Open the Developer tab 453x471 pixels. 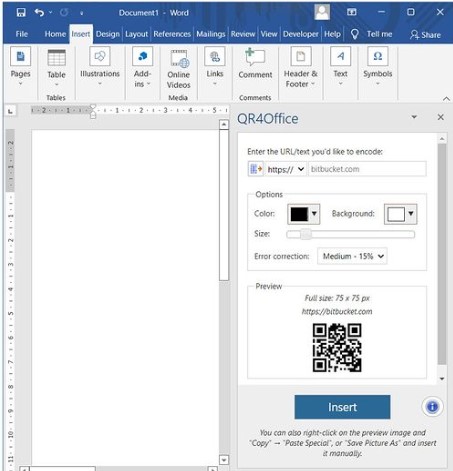click(301, 34)
